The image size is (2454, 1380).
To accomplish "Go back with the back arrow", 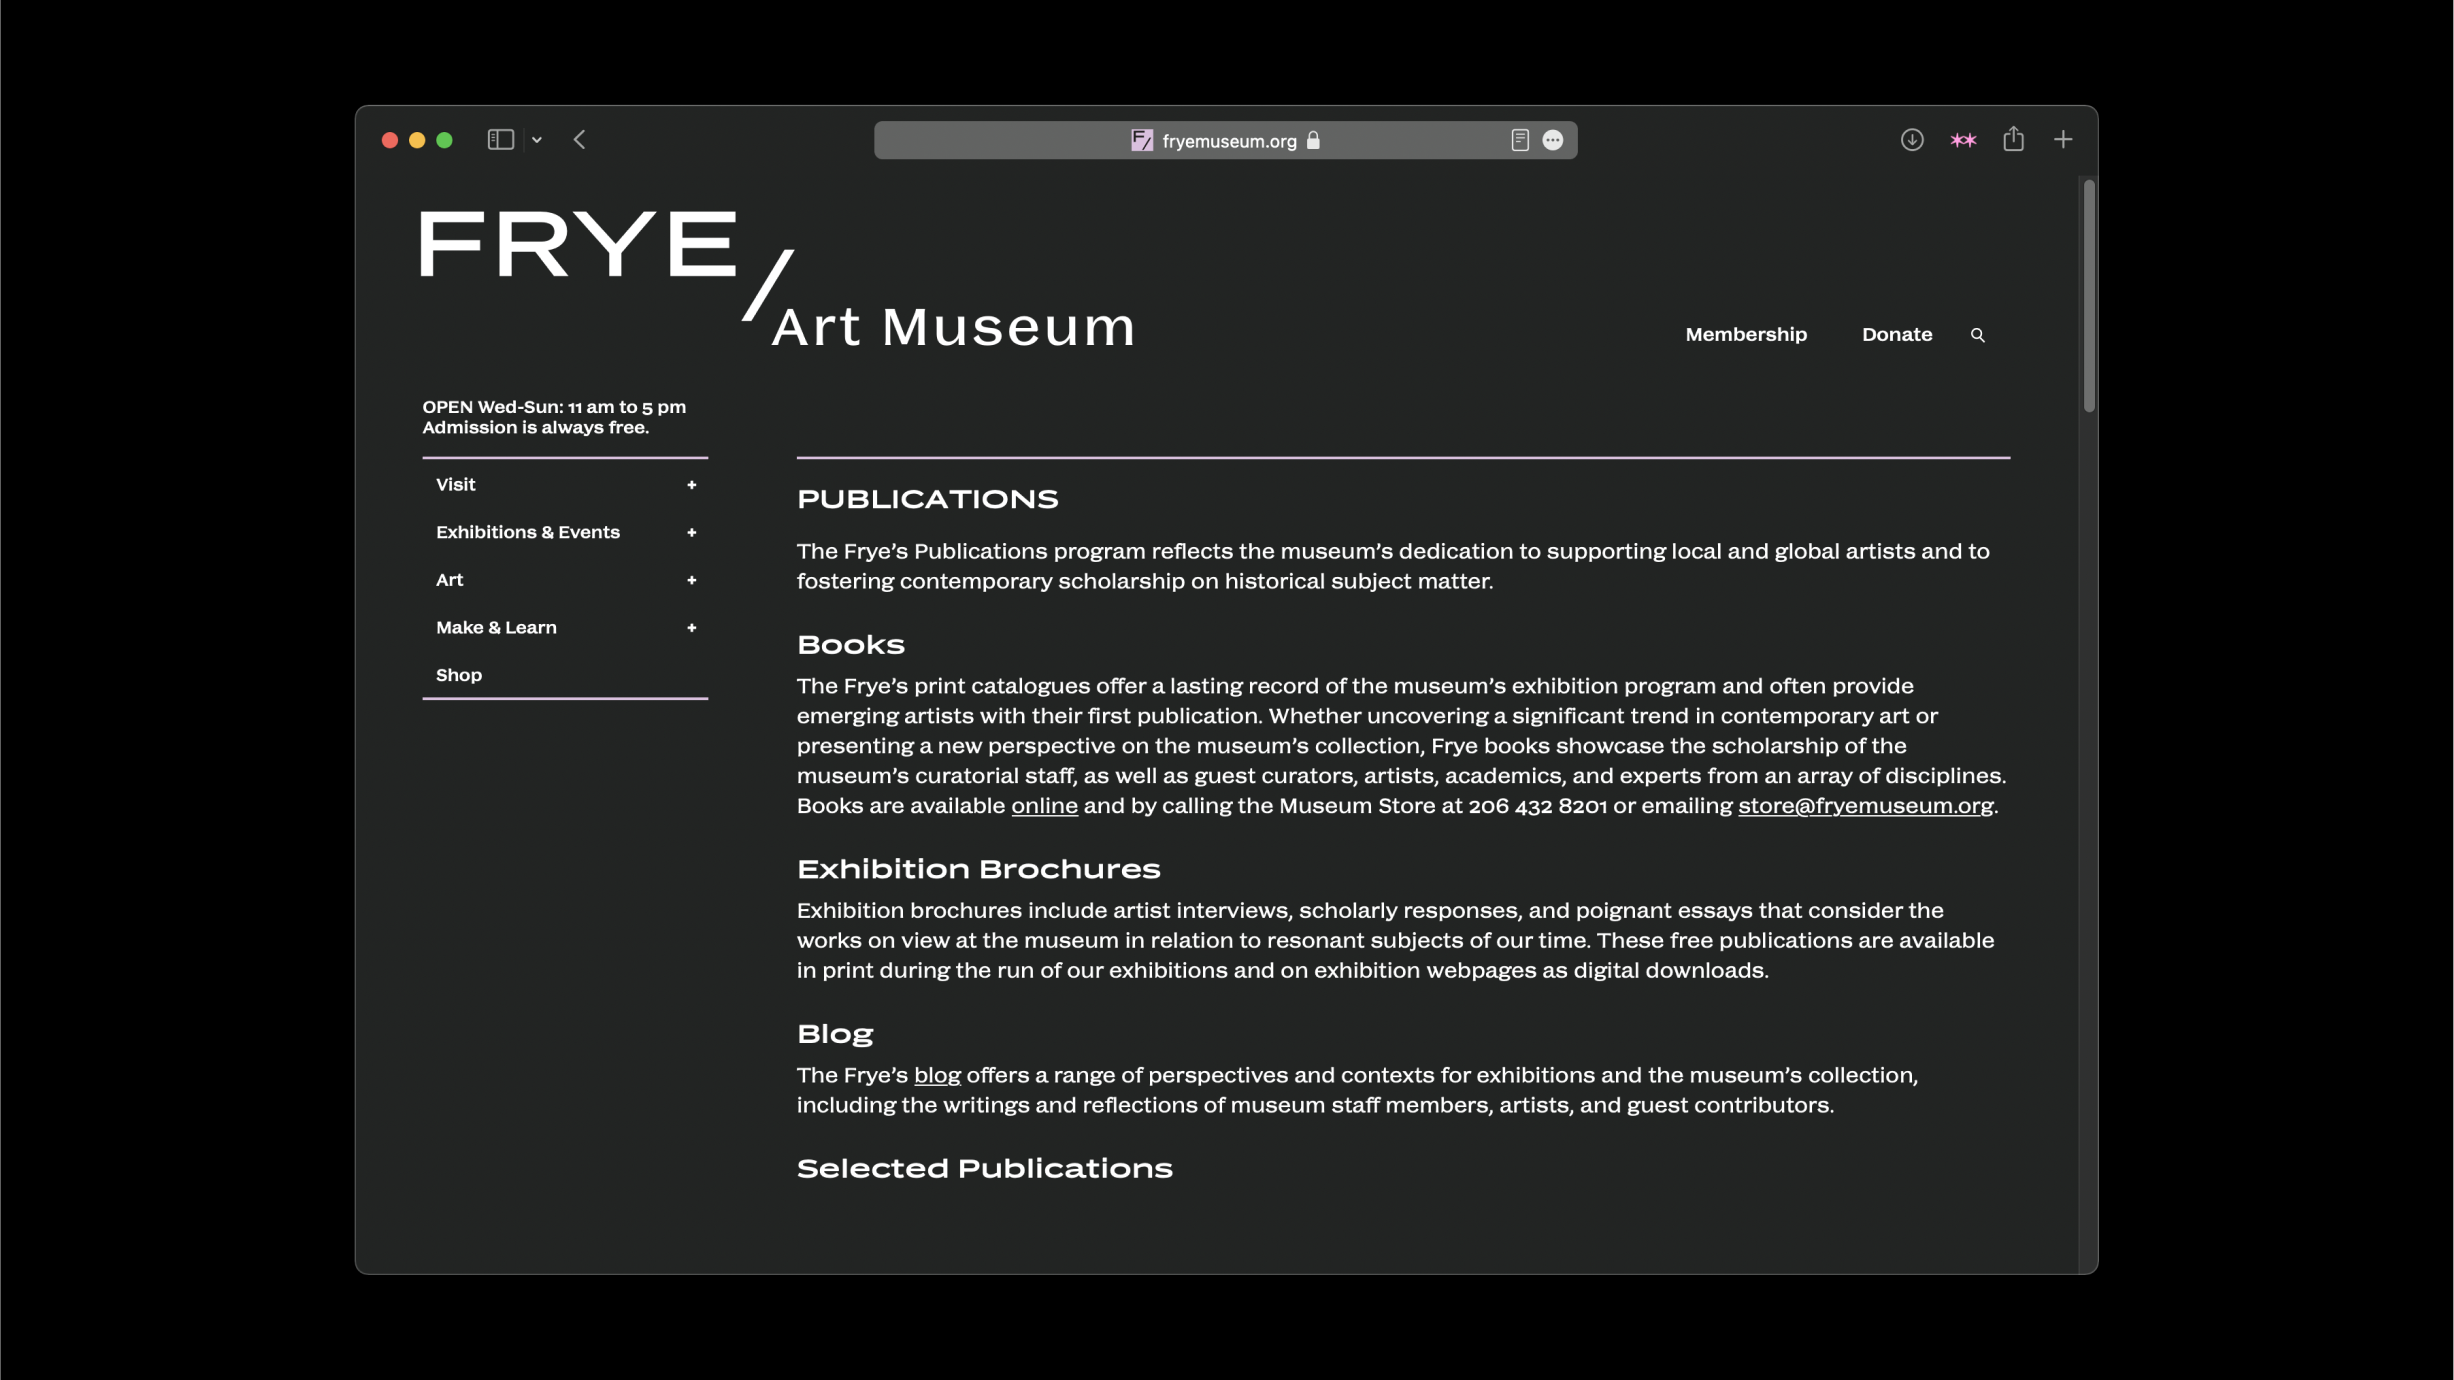I will click(x=580, y=140).
